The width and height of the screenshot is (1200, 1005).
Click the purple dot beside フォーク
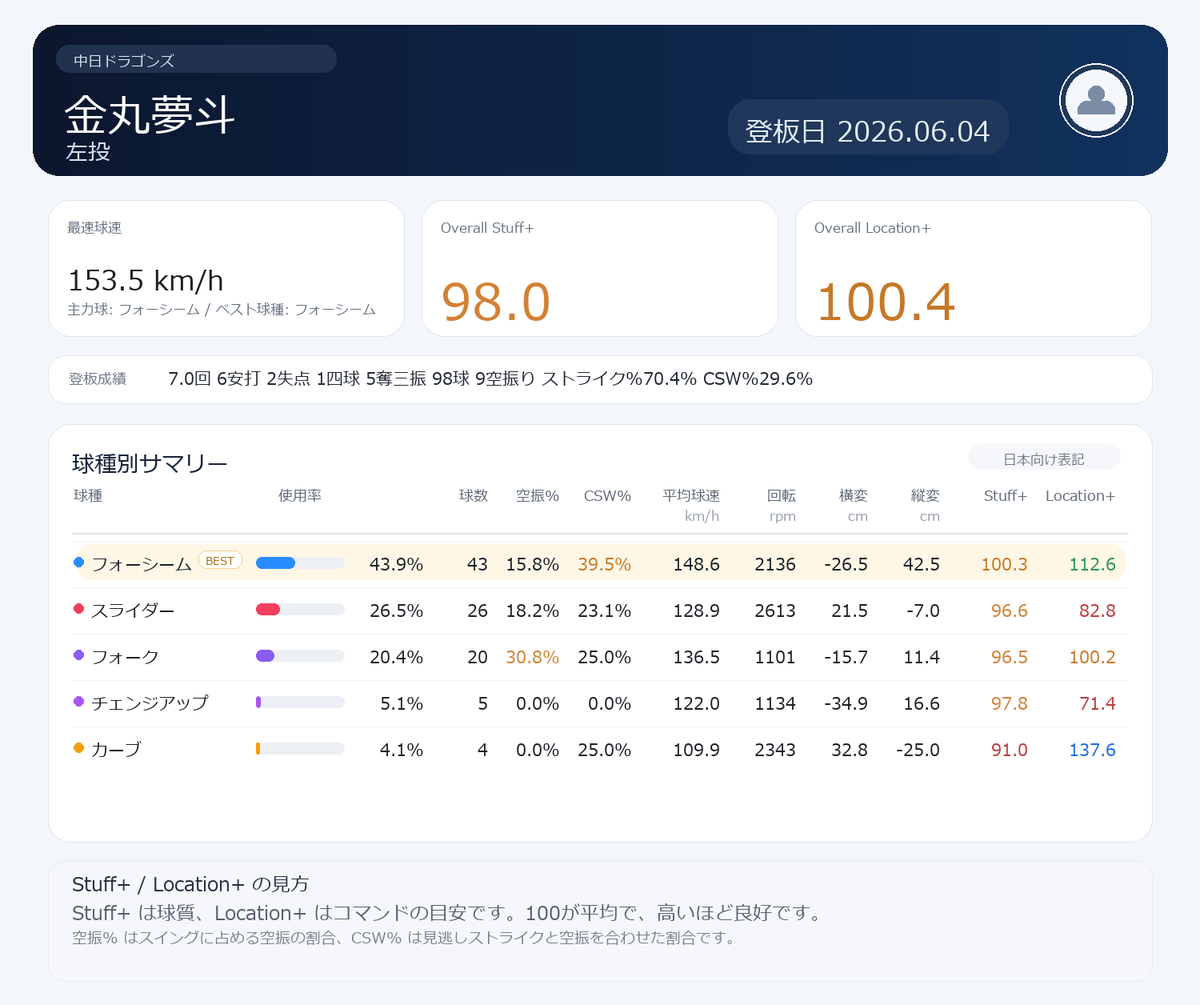pos(79,656)
